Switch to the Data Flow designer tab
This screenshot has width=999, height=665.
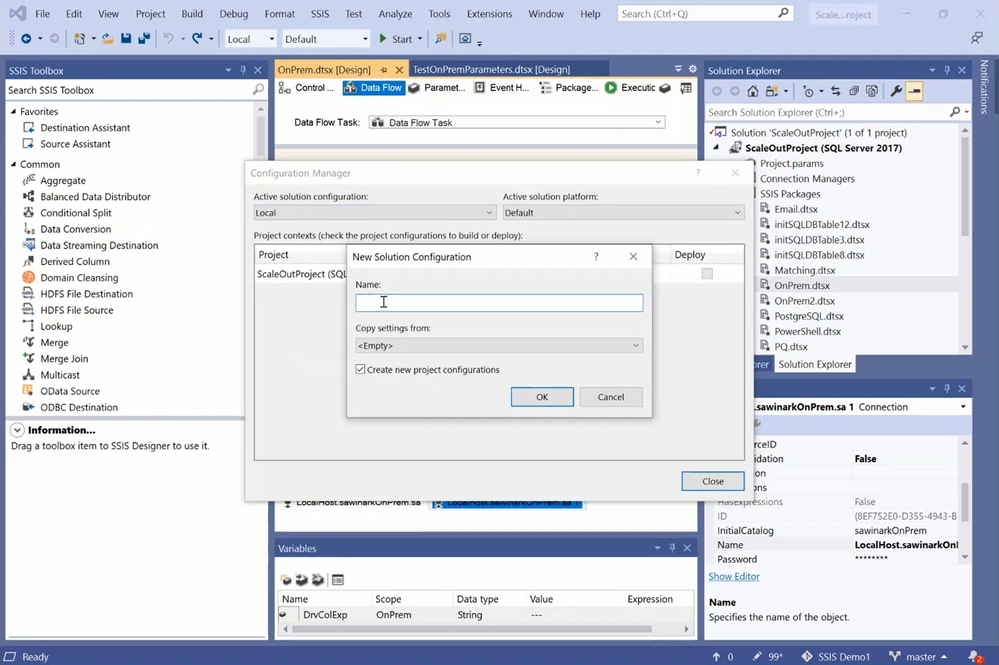pyautogui.click(x=373, y=88)
